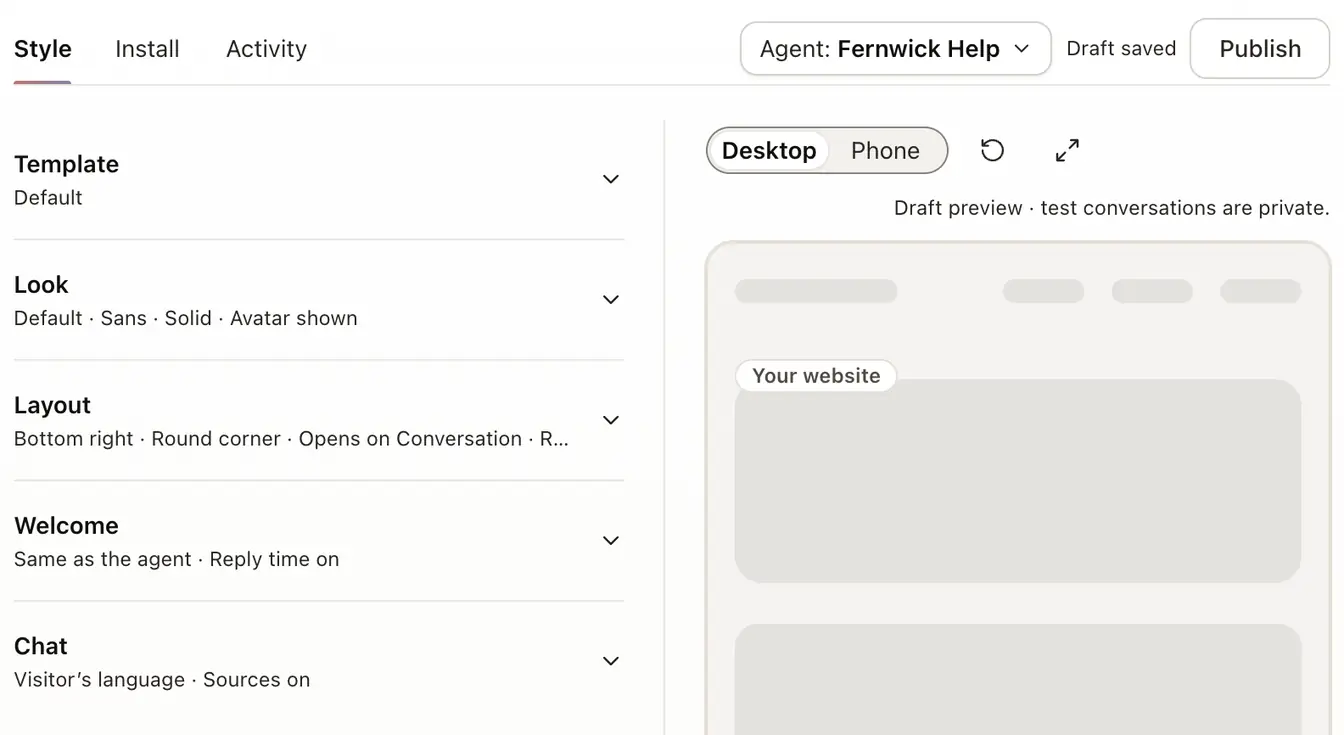Open the Agent: Fernwick Help dropdown

click(895, 49)
